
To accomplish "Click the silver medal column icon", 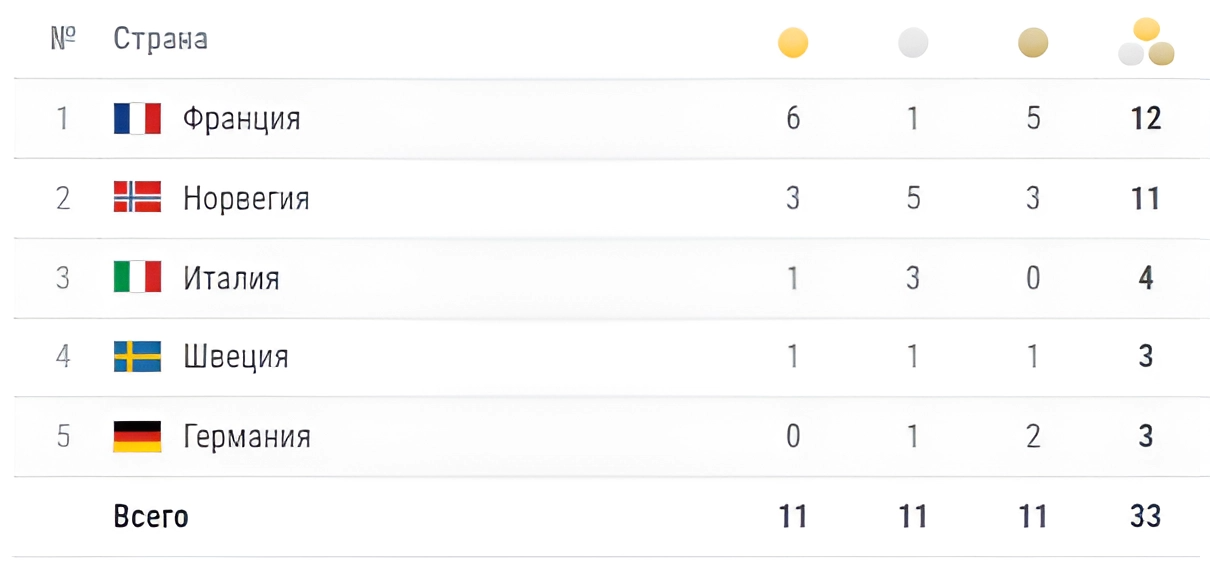I will (913, 43).
